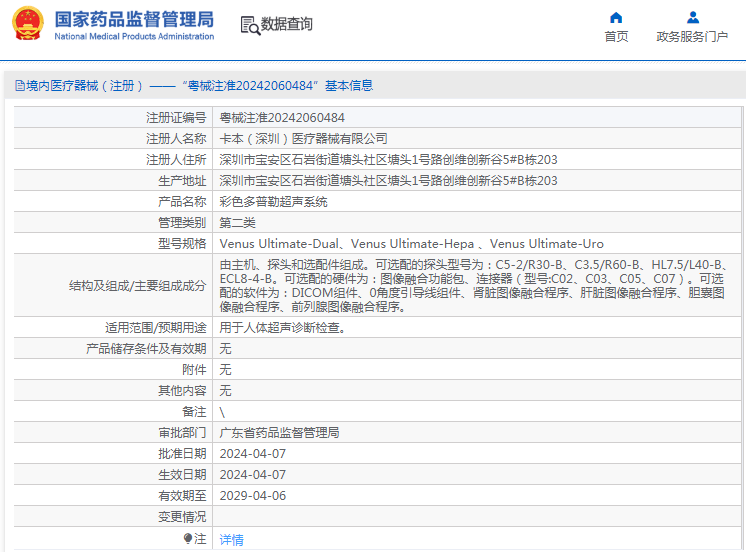Image resolution: width=746 pixels, height=552 pixels.
Task: Click the empty 变更情况 value cell
Action: pos(477,516)
